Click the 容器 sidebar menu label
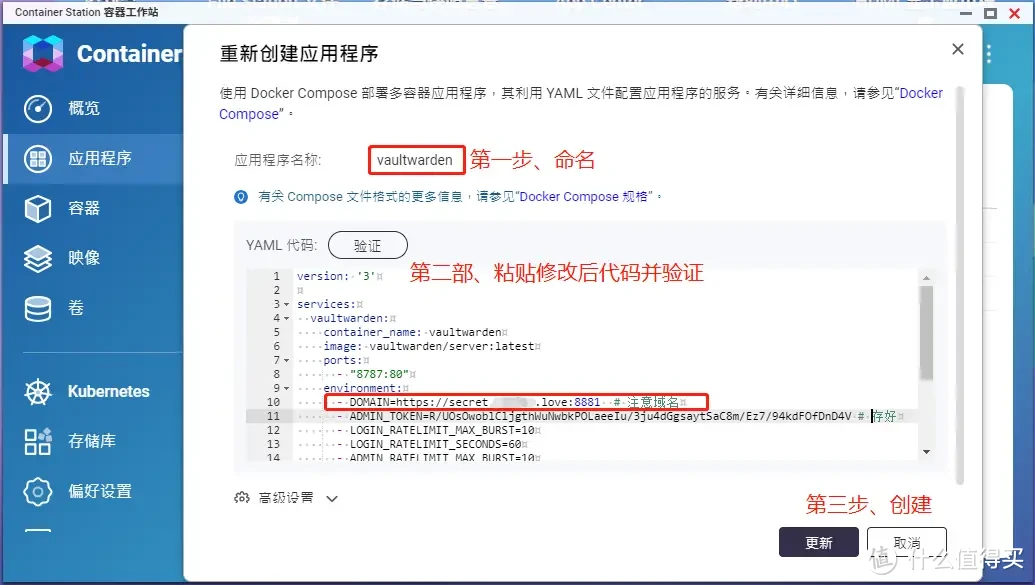1035x585 pixels. [84, 209]
